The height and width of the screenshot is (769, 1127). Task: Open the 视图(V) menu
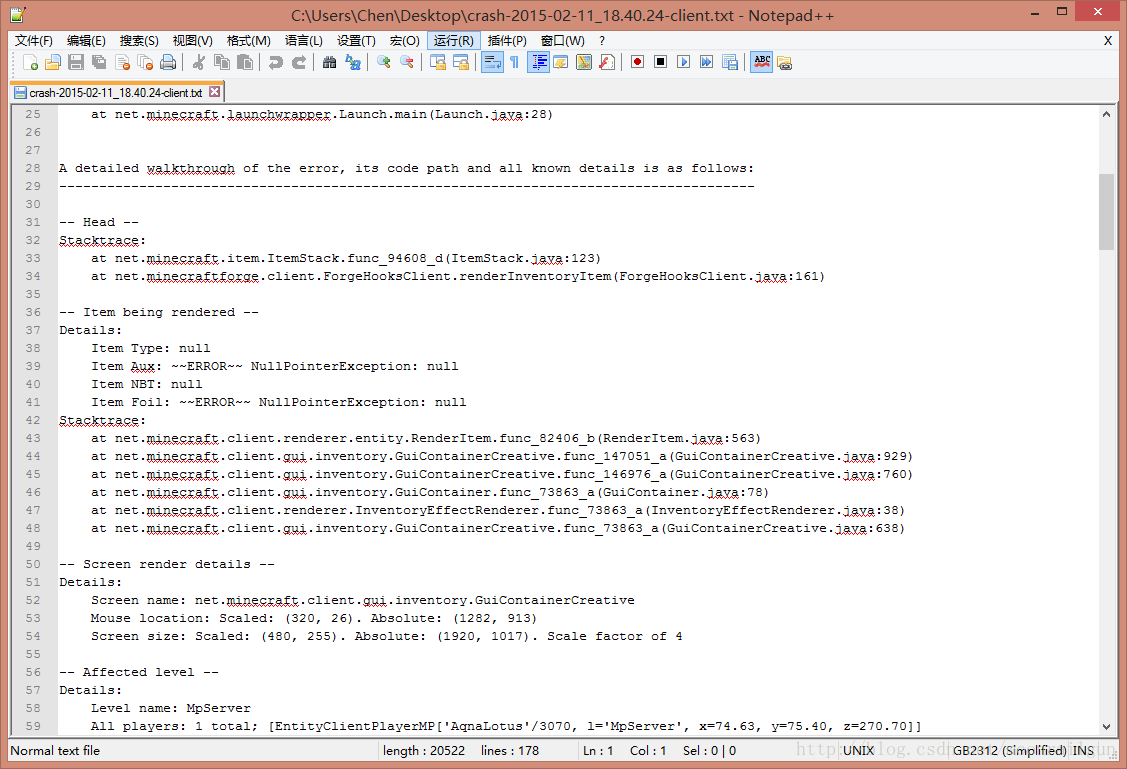pyautogui.click(x=193, y=40)
